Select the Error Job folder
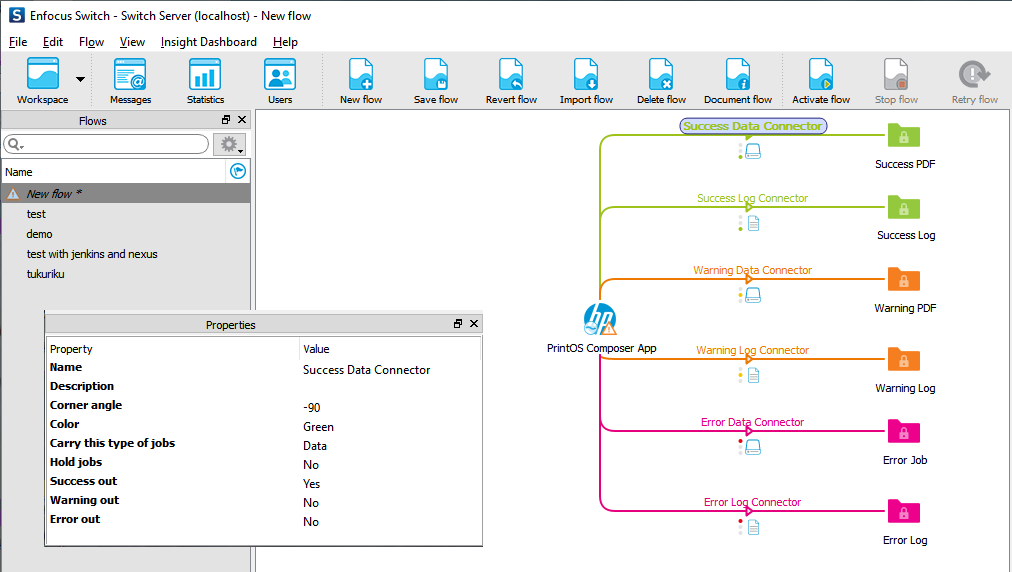This screenshot has height=572, width=1012. (904, 431)
